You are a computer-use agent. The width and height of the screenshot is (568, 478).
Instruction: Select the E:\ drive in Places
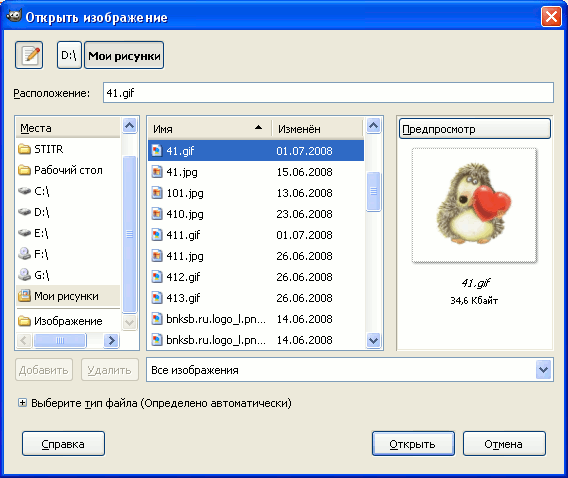pos(68,233)
